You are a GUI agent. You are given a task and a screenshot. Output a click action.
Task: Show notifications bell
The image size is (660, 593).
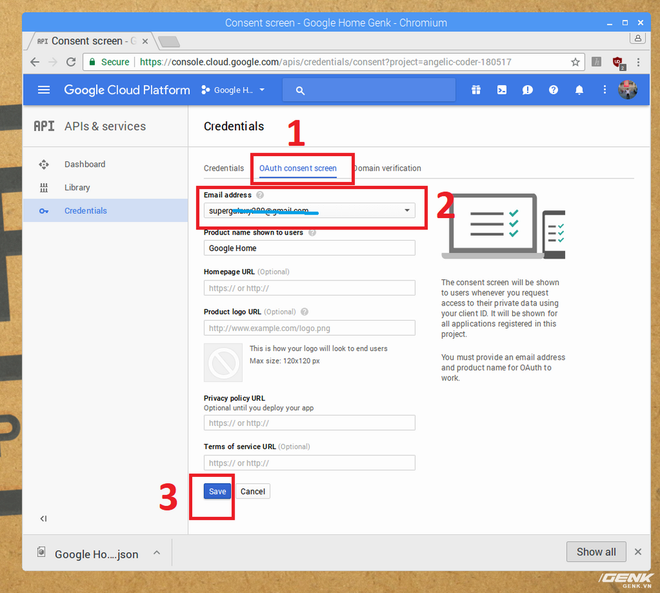579,90
